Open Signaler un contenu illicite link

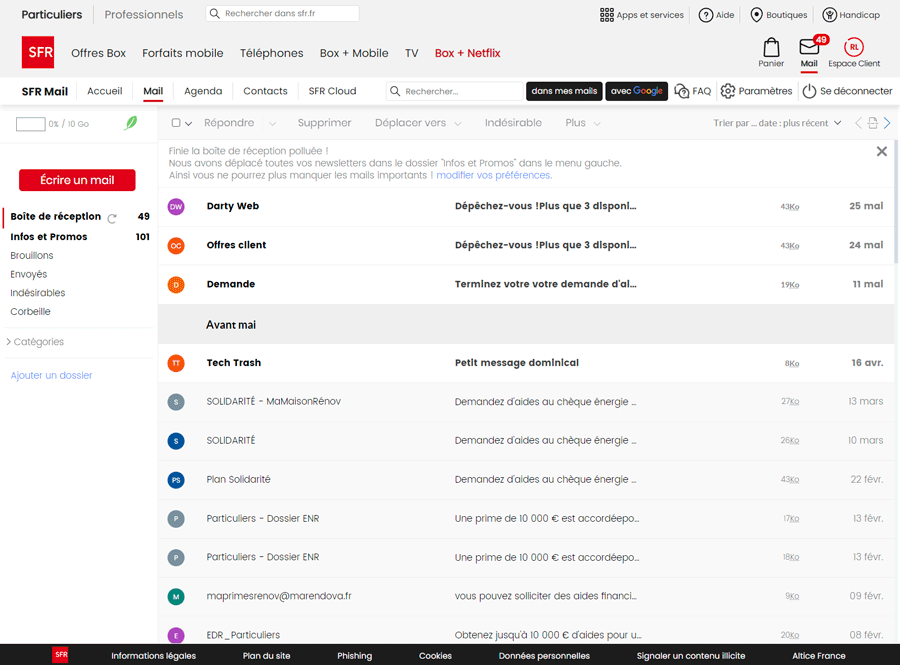690,656
